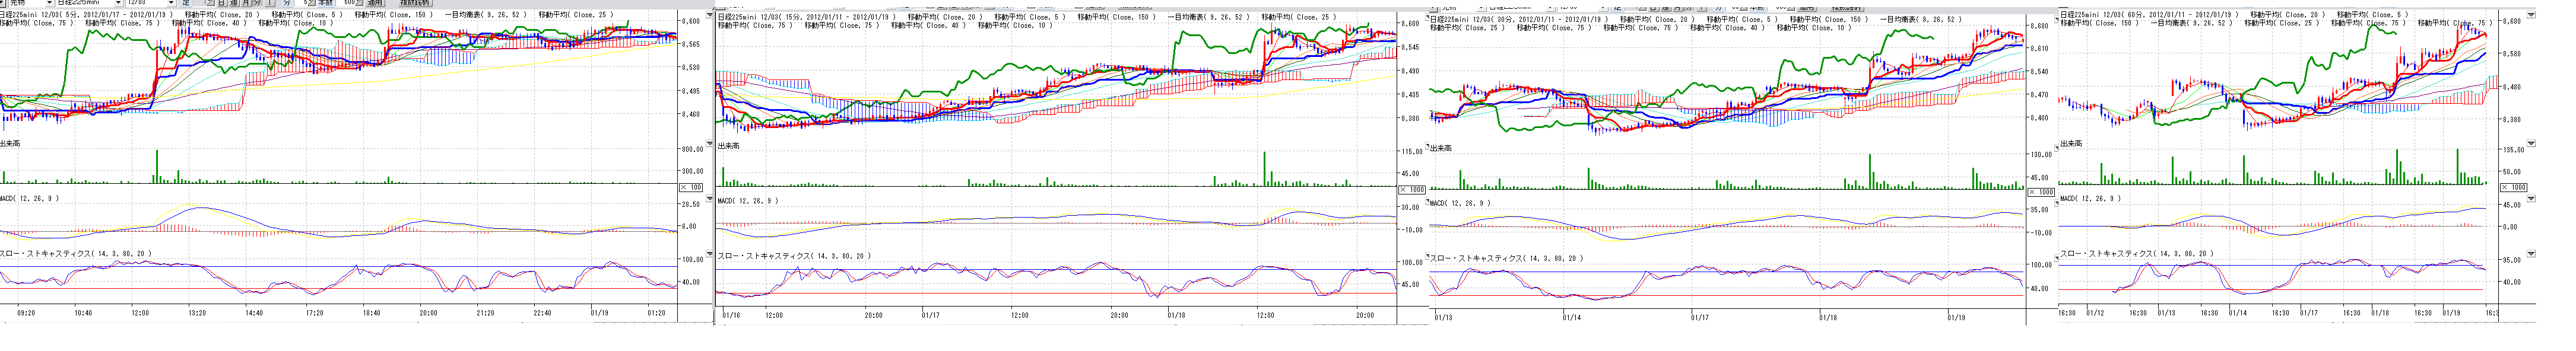Click the 複数銘柄 multiple symbols button
This screenshot has height=351, width=2576.
tap(415, 3)
